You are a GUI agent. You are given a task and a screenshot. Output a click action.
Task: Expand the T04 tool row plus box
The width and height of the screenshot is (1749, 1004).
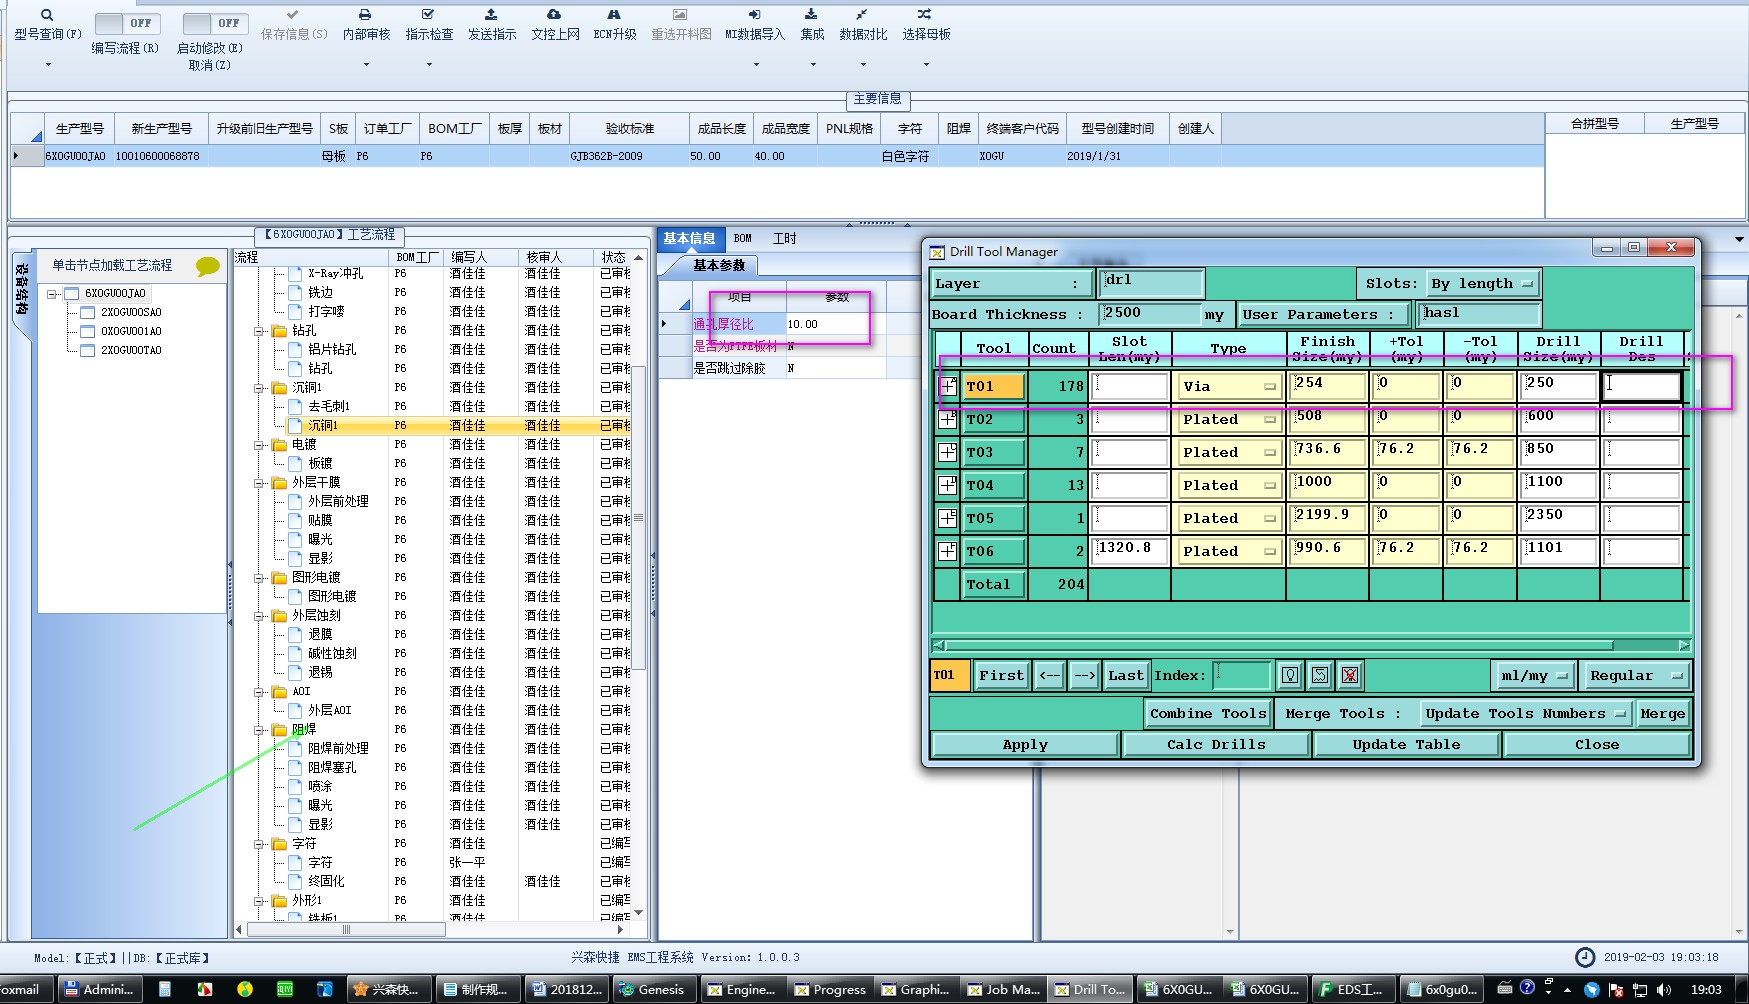948,485
